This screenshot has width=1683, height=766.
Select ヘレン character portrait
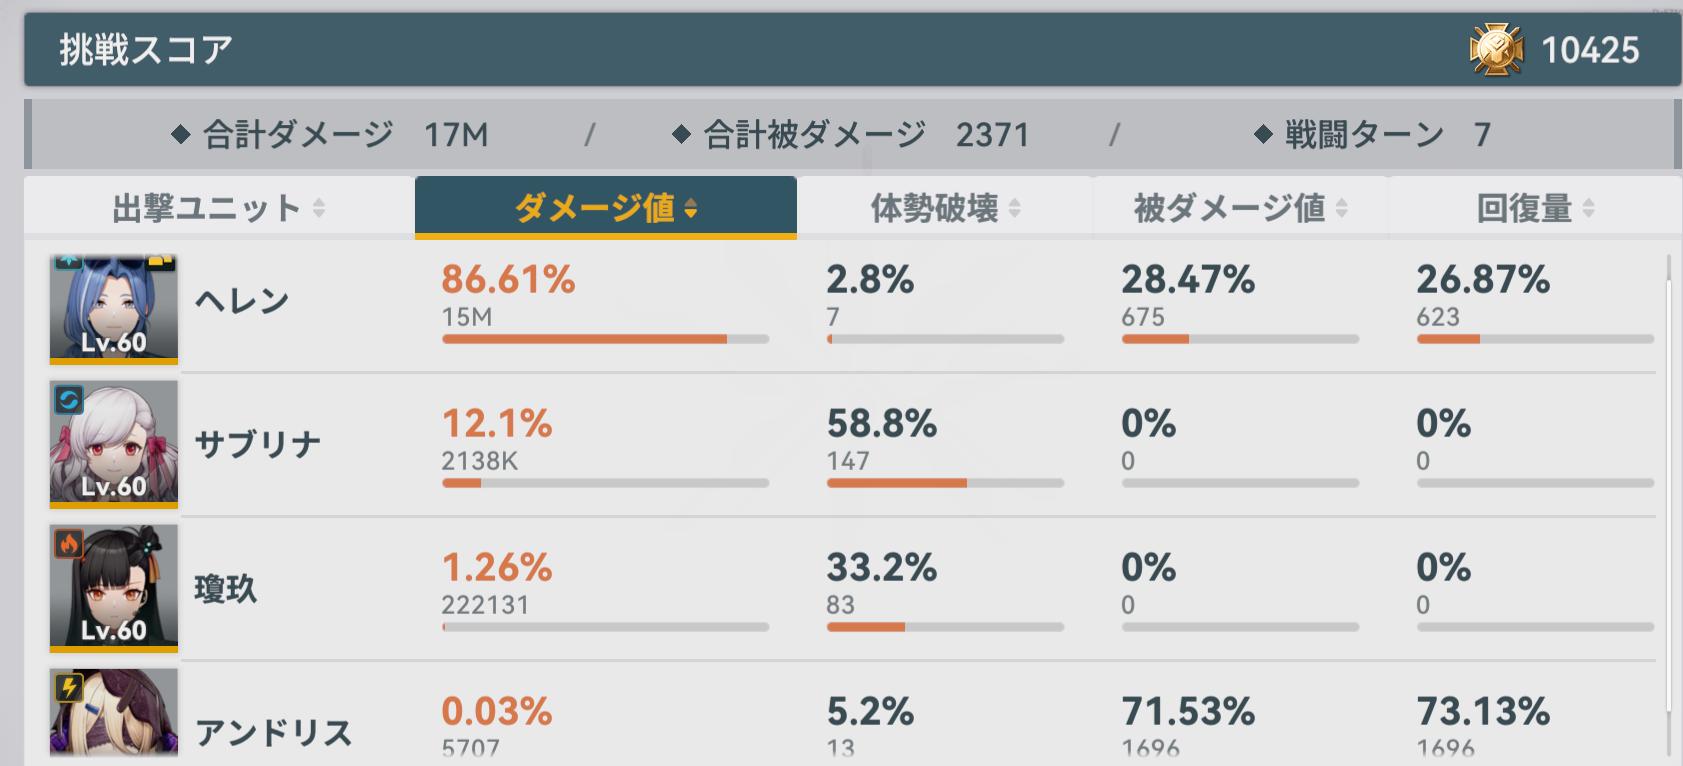(114, 309)
